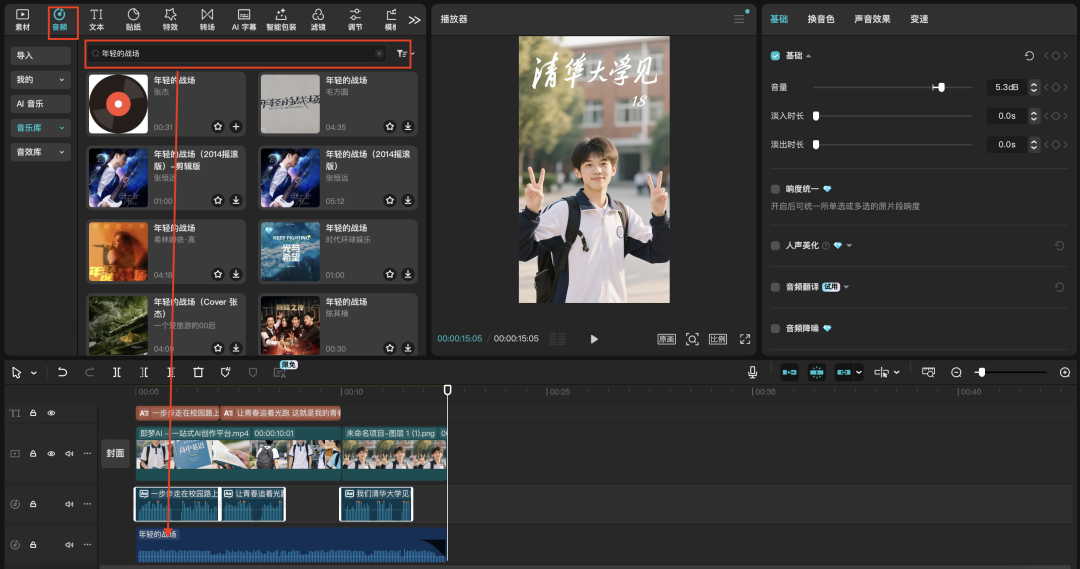Click the 封面 cover button

coord(116,453)
